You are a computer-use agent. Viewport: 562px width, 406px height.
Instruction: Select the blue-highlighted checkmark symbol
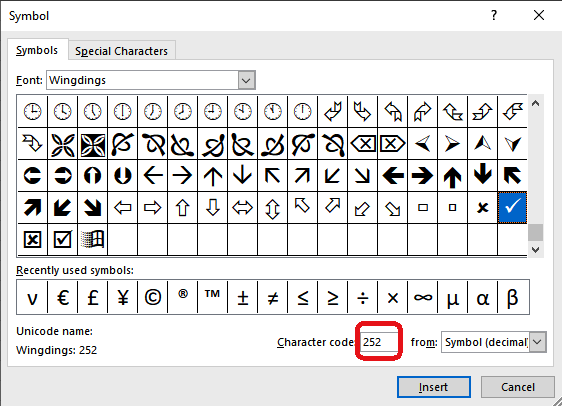[512, 207]
